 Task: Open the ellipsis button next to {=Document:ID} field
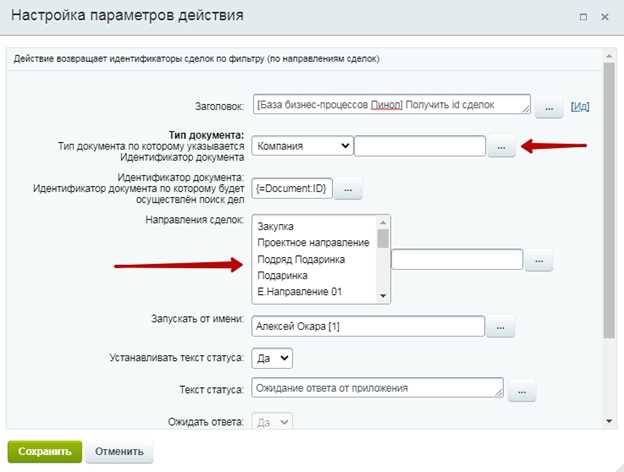(x=348, y=189)
